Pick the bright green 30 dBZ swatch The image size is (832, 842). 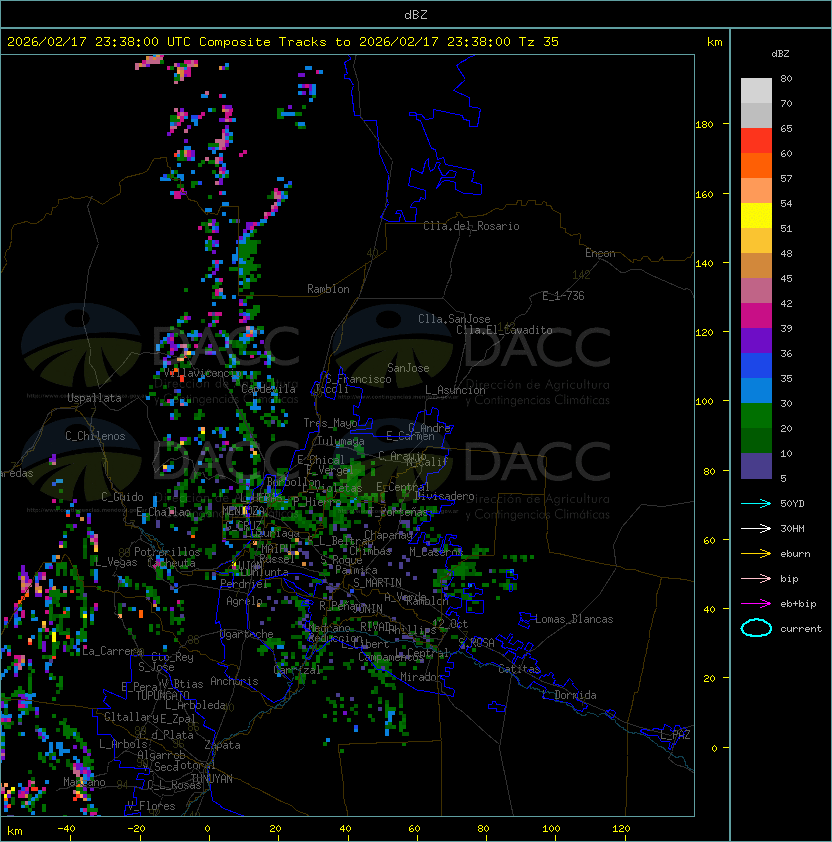(x=756, y=416)
